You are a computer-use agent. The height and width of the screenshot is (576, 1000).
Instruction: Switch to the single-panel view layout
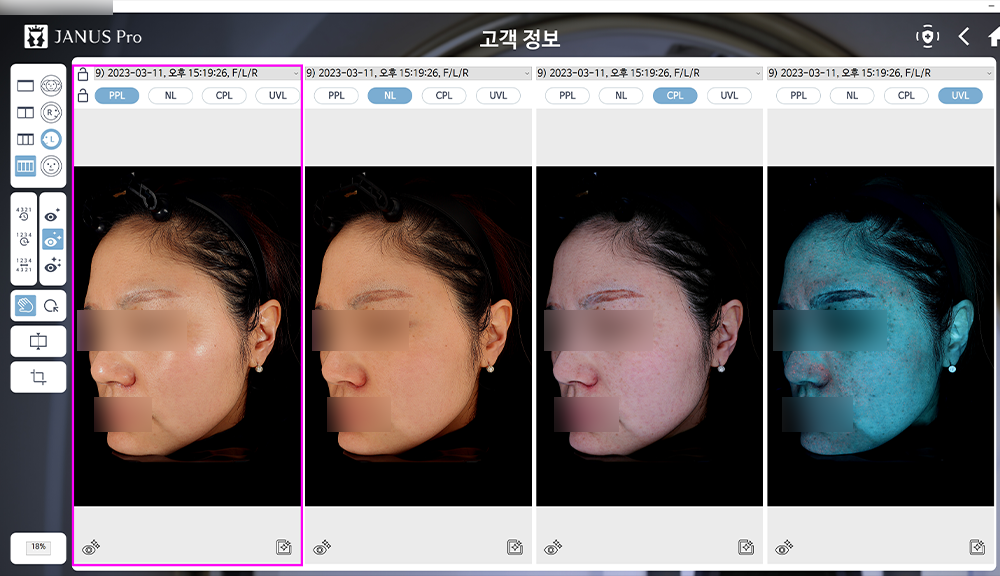point(26,85)
